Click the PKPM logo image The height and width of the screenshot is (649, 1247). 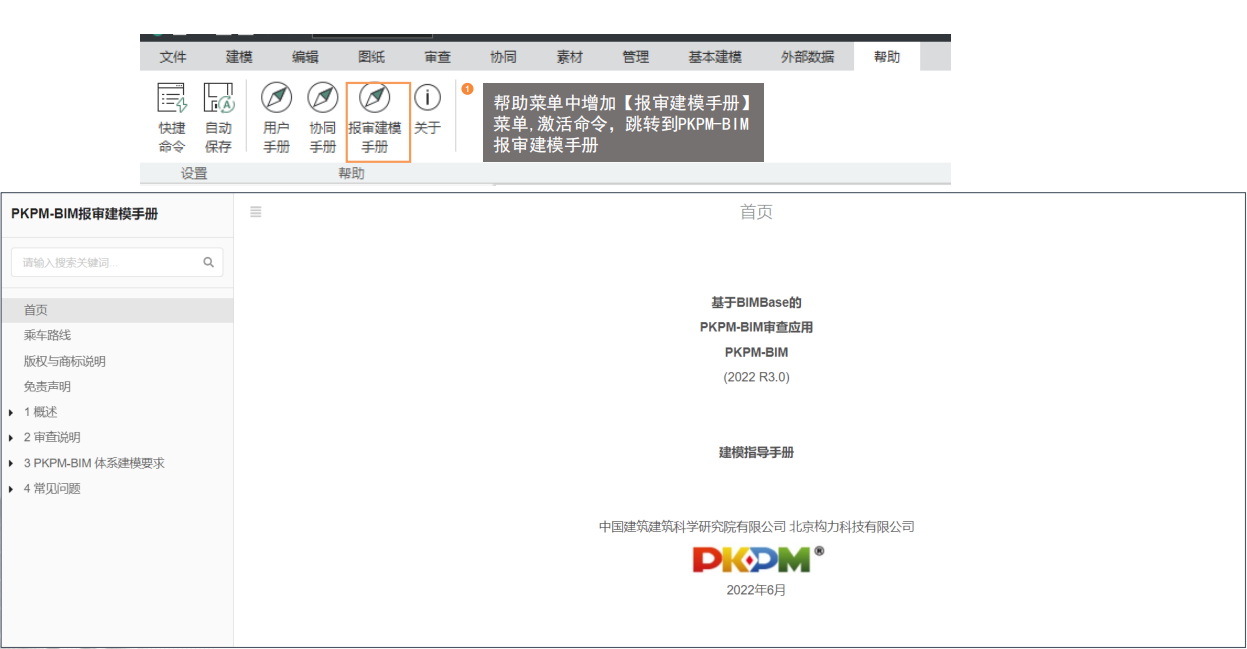pyautogui.click(x=758, y=559)
